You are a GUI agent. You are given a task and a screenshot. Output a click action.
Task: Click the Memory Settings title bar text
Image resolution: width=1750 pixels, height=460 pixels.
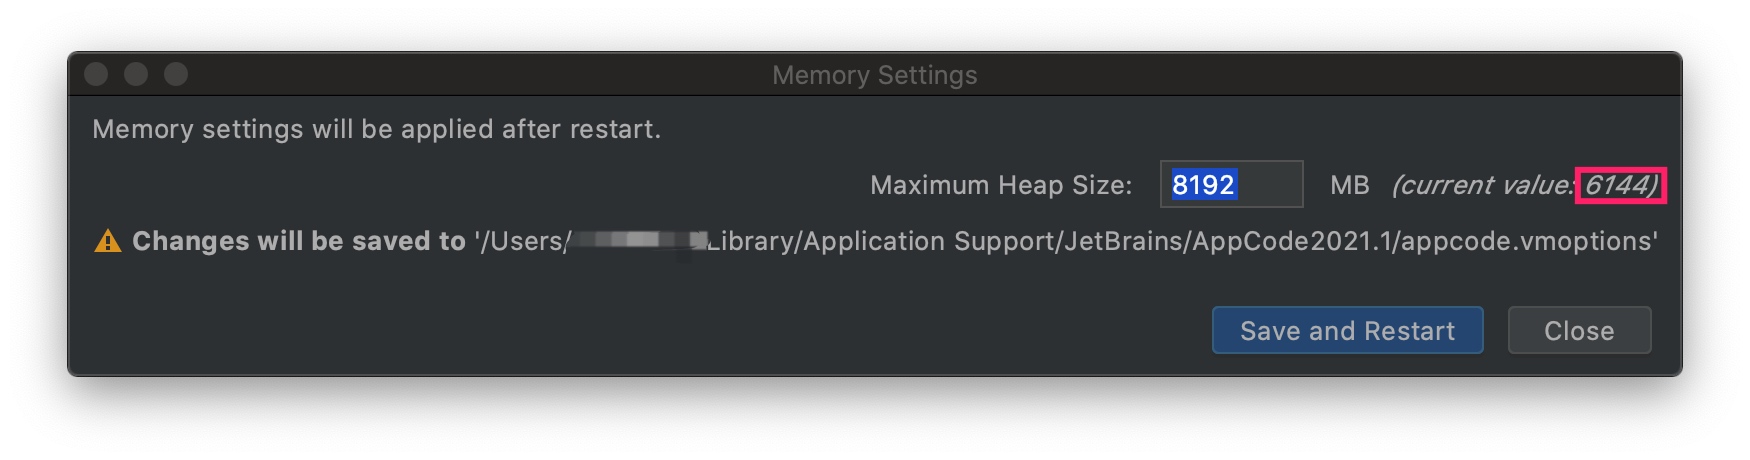874,75
